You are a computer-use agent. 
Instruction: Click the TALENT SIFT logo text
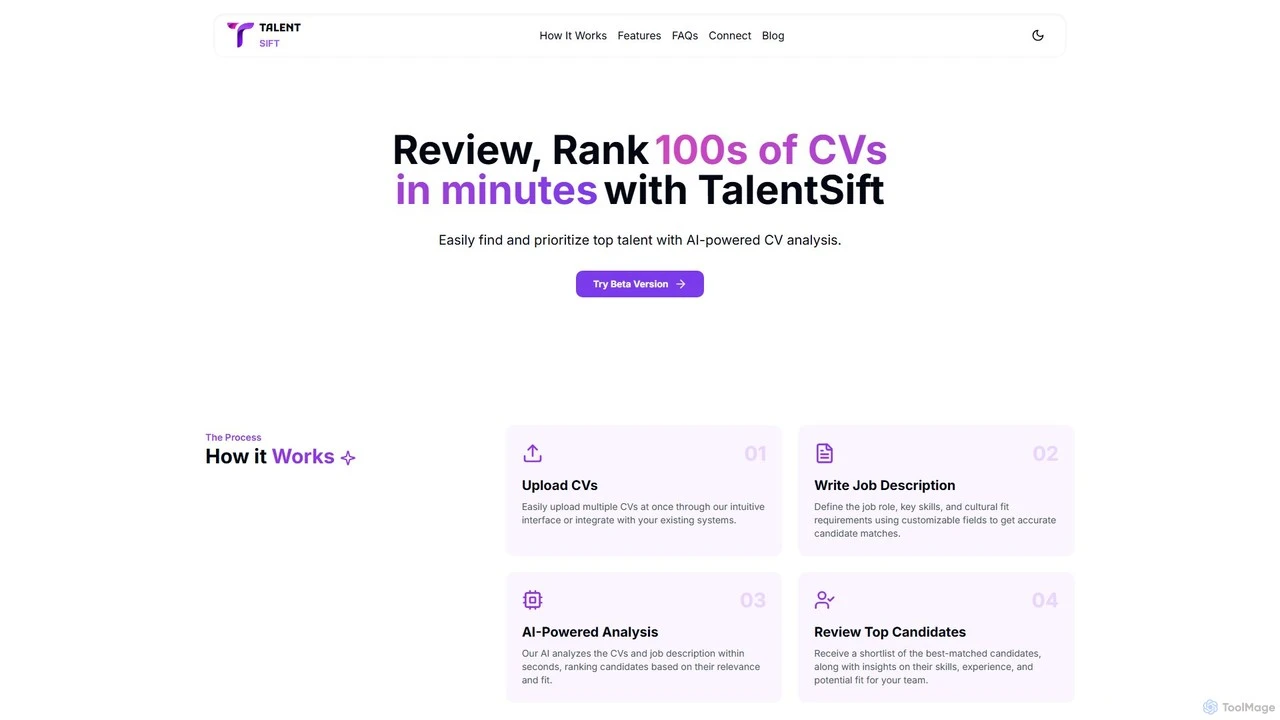tap(280, 35)
